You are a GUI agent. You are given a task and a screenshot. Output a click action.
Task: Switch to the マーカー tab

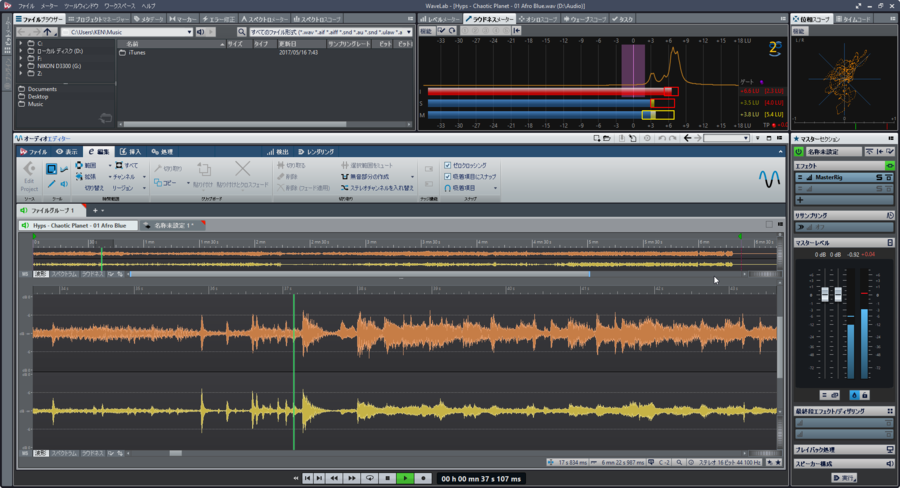[183, 19]
